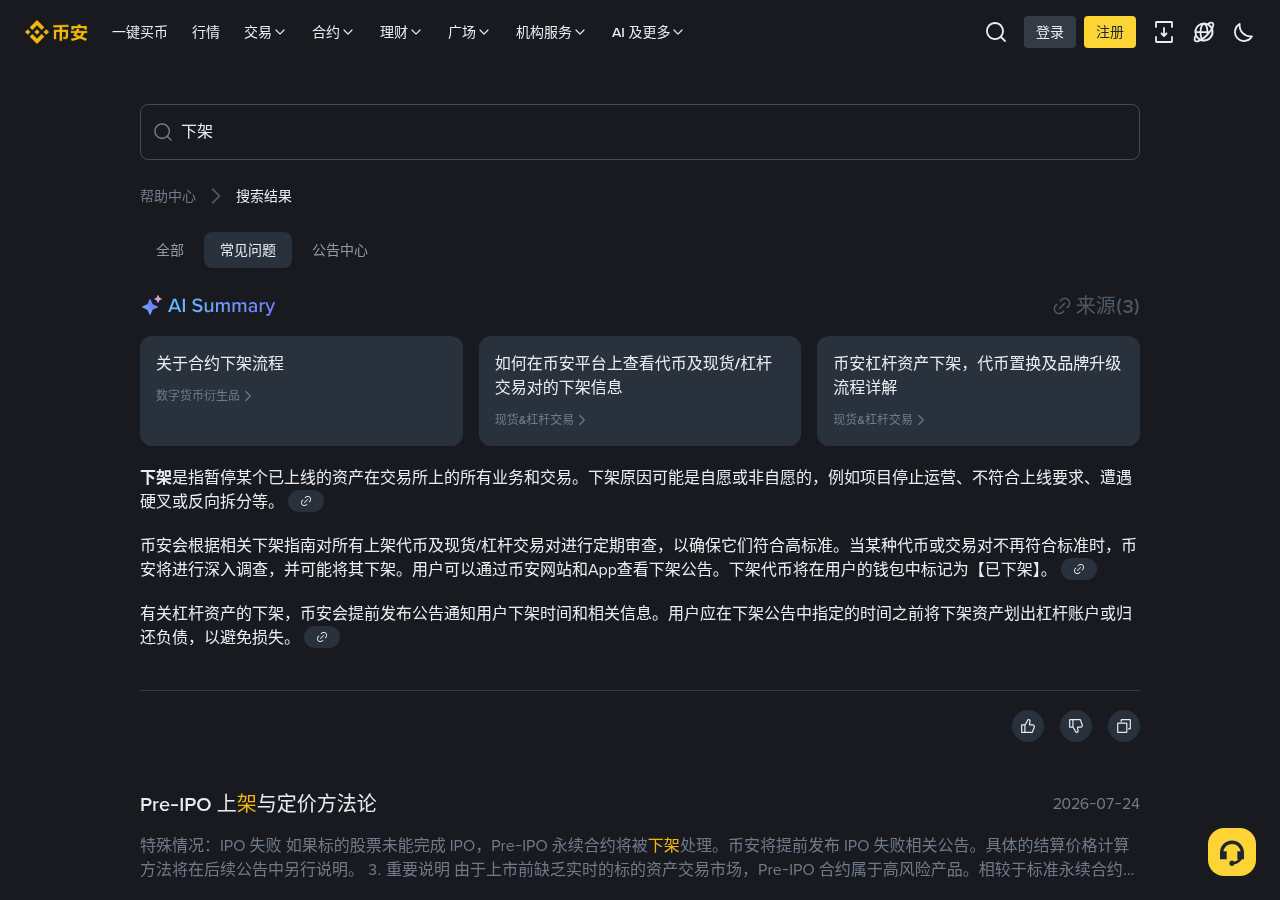The image size is (1280, 900).
Task: Expand the 理财 dropdown menu
Action: coord(401,32)
